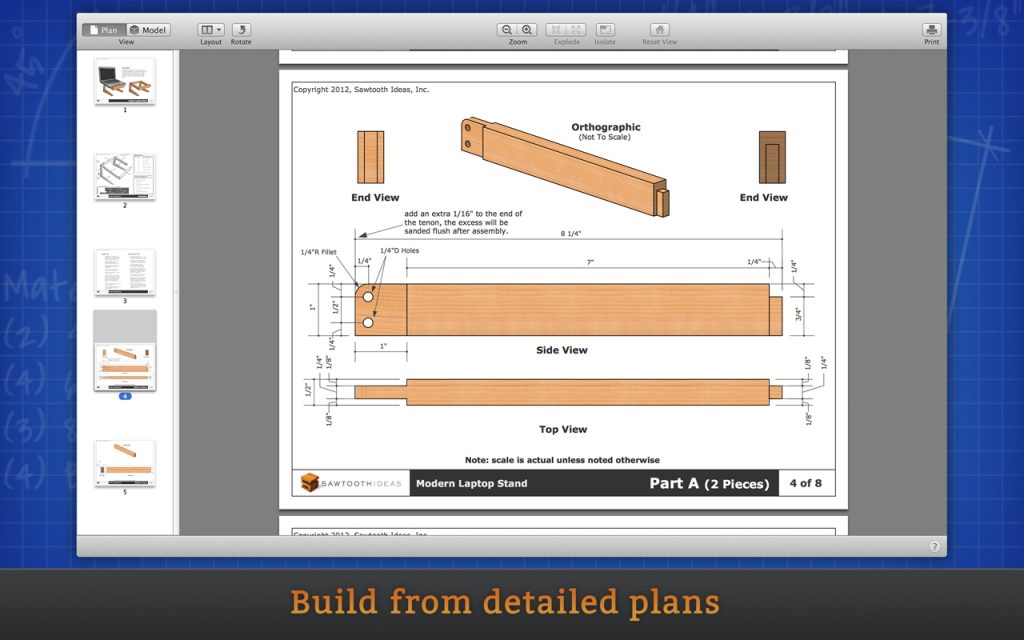Explode the model into parts

click(x=565, y=29)
